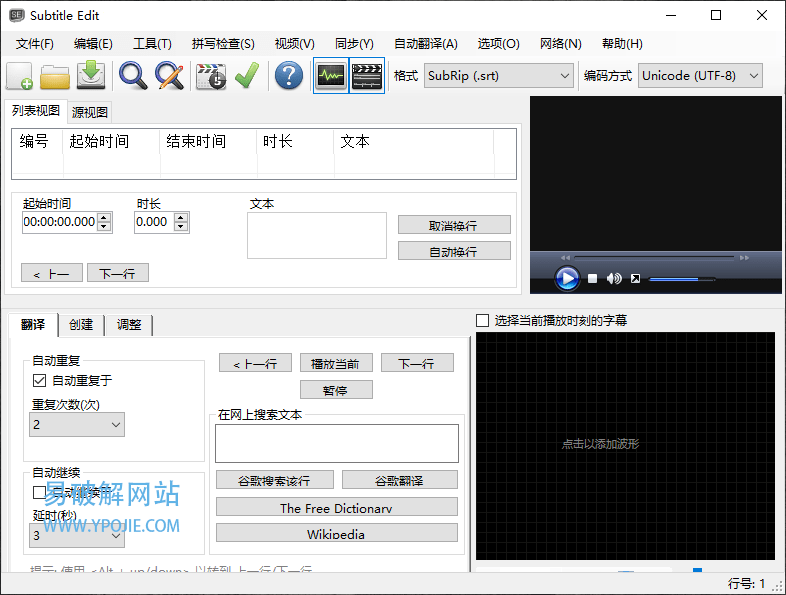Uncheck the 自动重复于 checkbox

[40, 381]
